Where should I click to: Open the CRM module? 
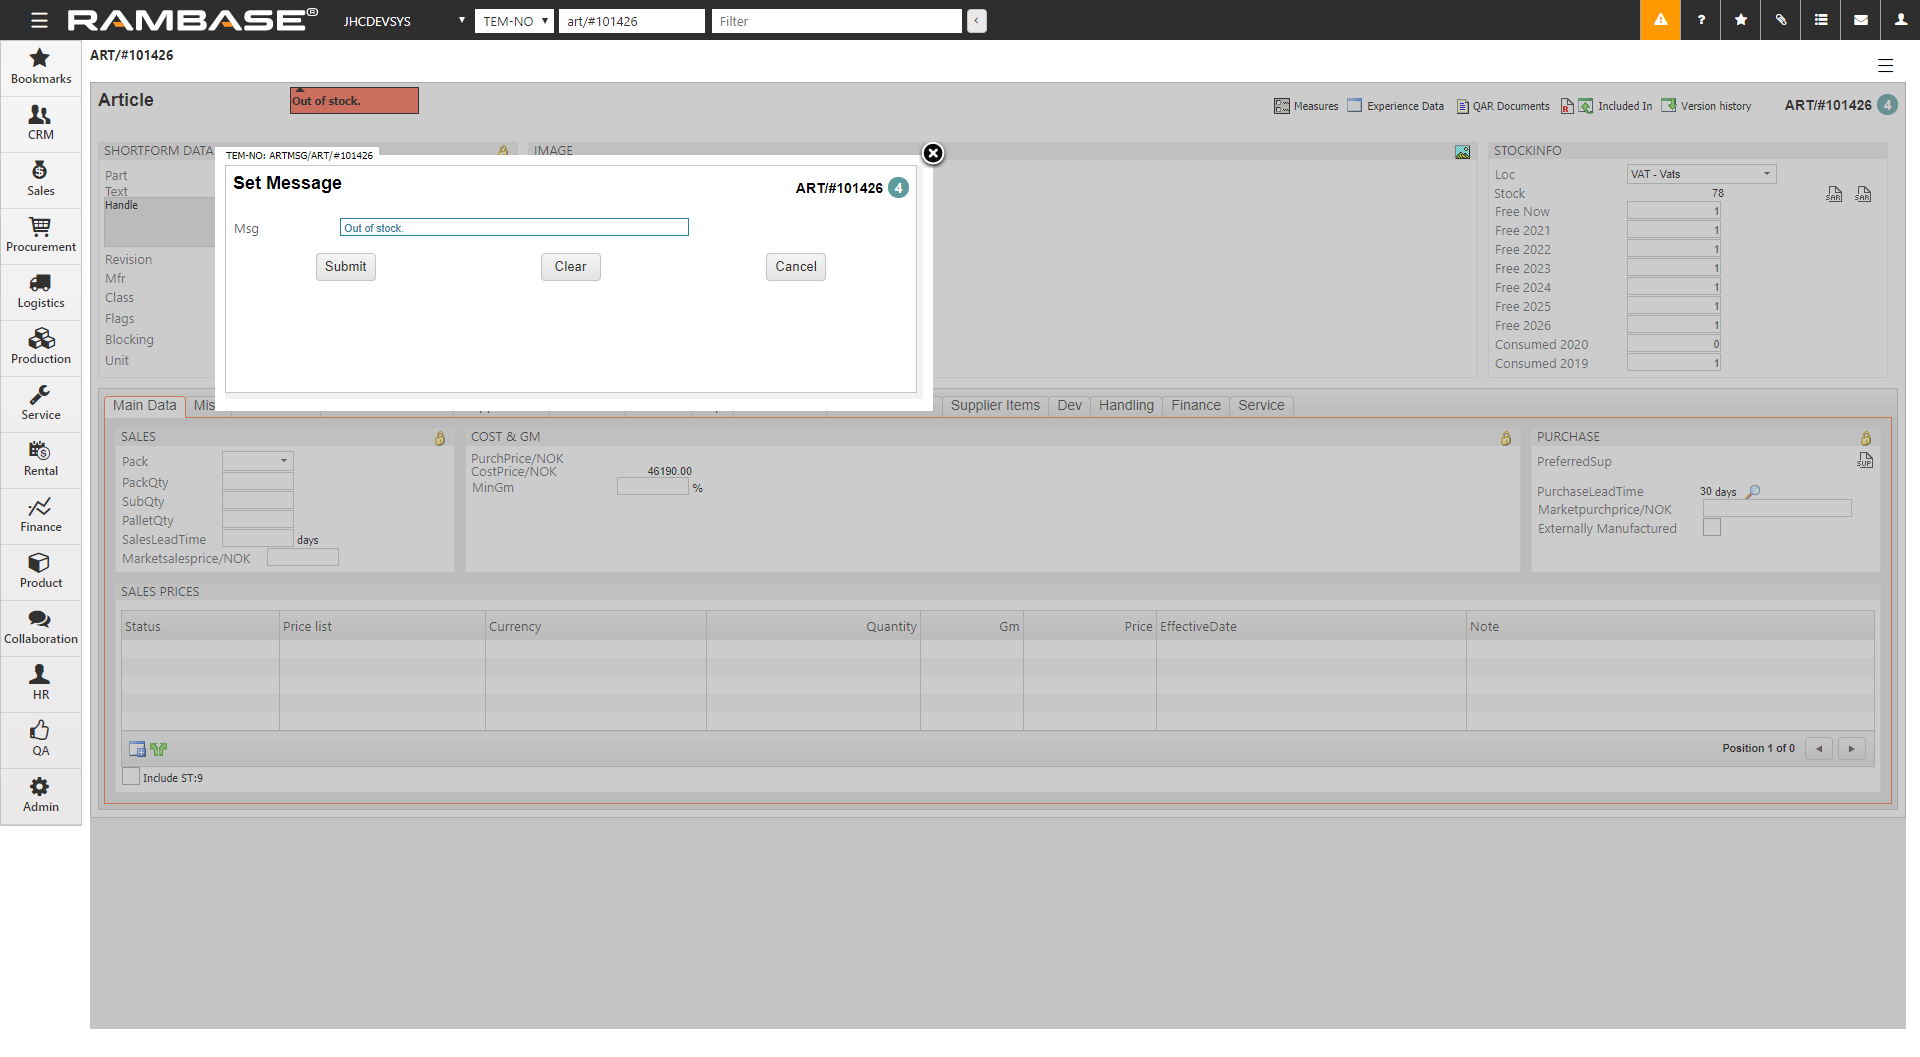tap(41, 123)
